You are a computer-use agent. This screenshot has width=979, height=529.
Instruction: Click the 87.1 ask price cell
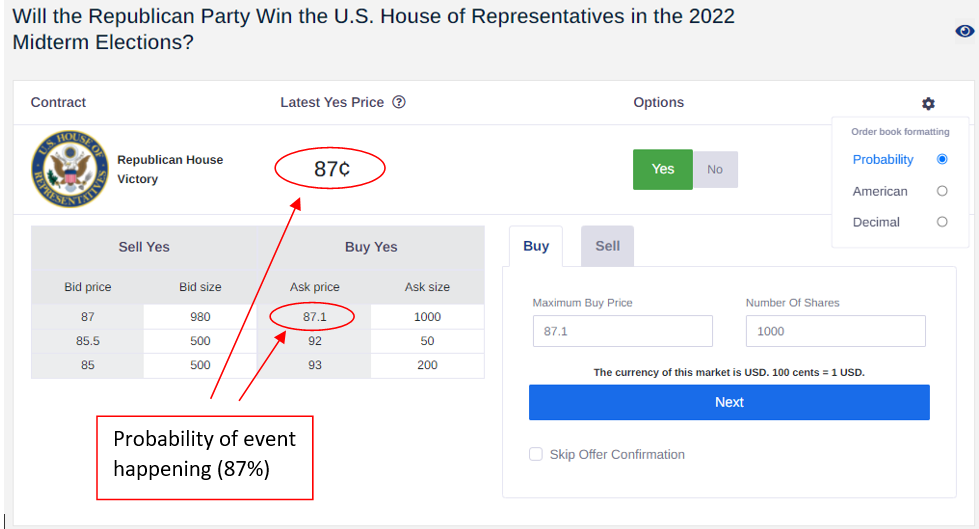(x=315, y=317)
